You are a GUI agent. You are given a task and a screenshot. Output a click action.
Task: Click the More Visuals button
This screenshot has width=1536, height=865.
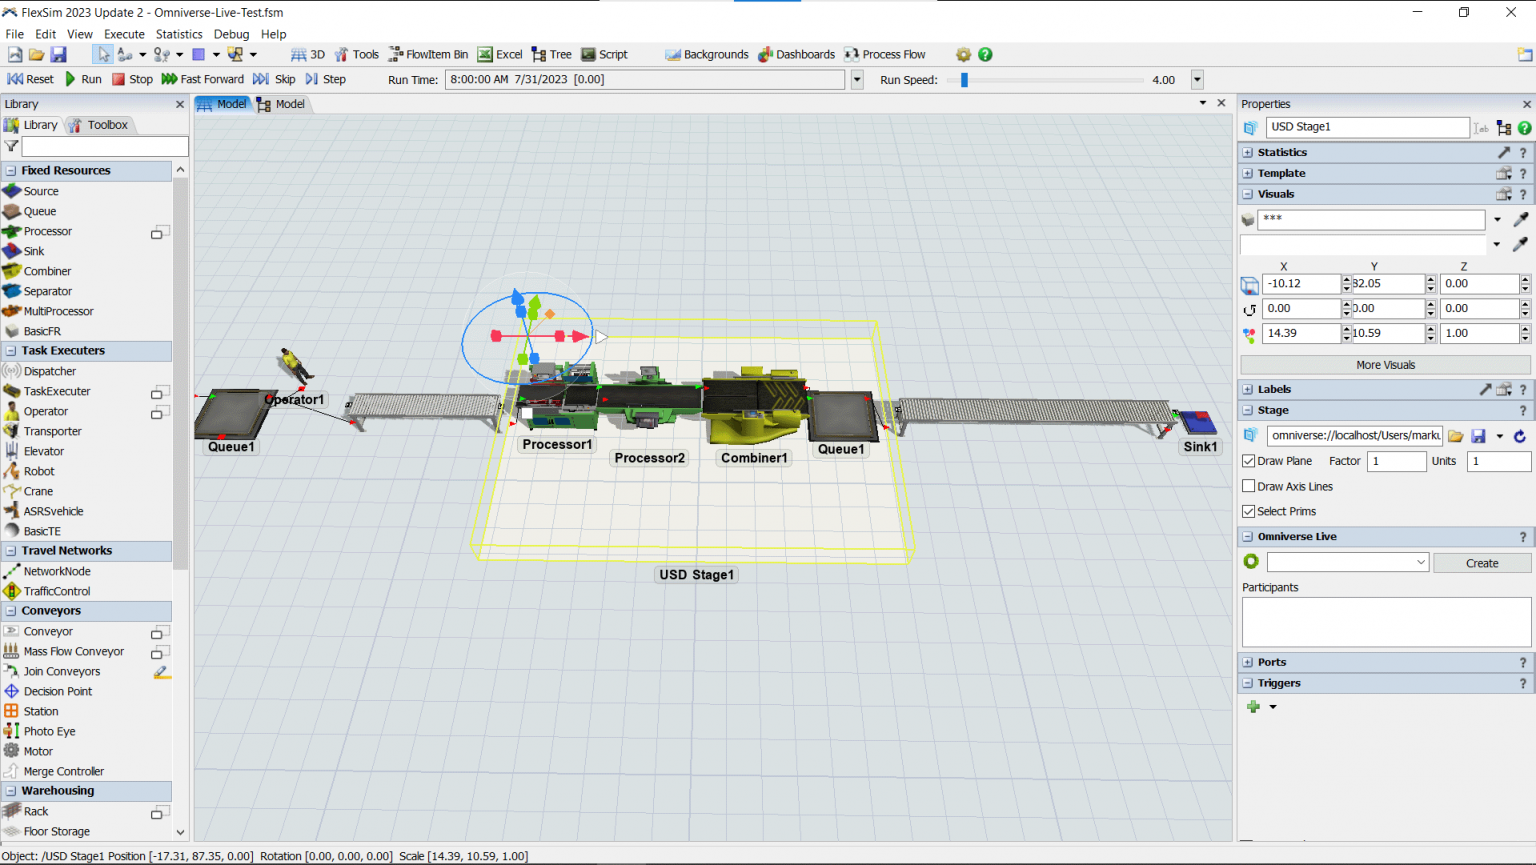pyautogui.click(x=1385, y=365)
